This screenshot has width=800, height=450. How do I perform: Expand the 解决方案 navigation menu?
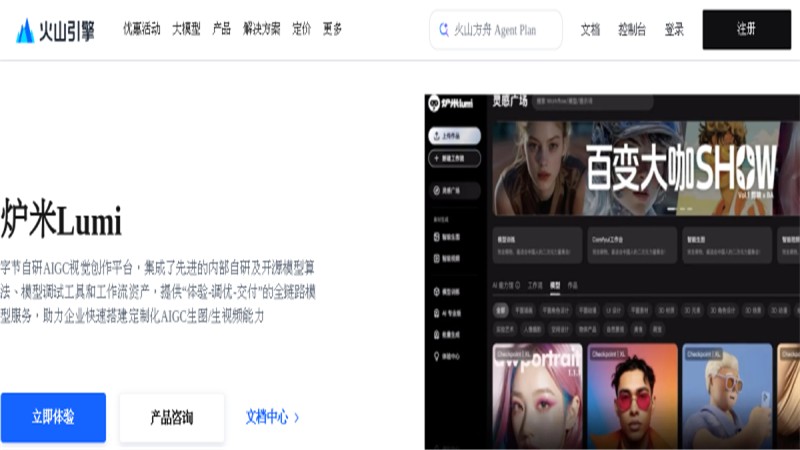262,29
